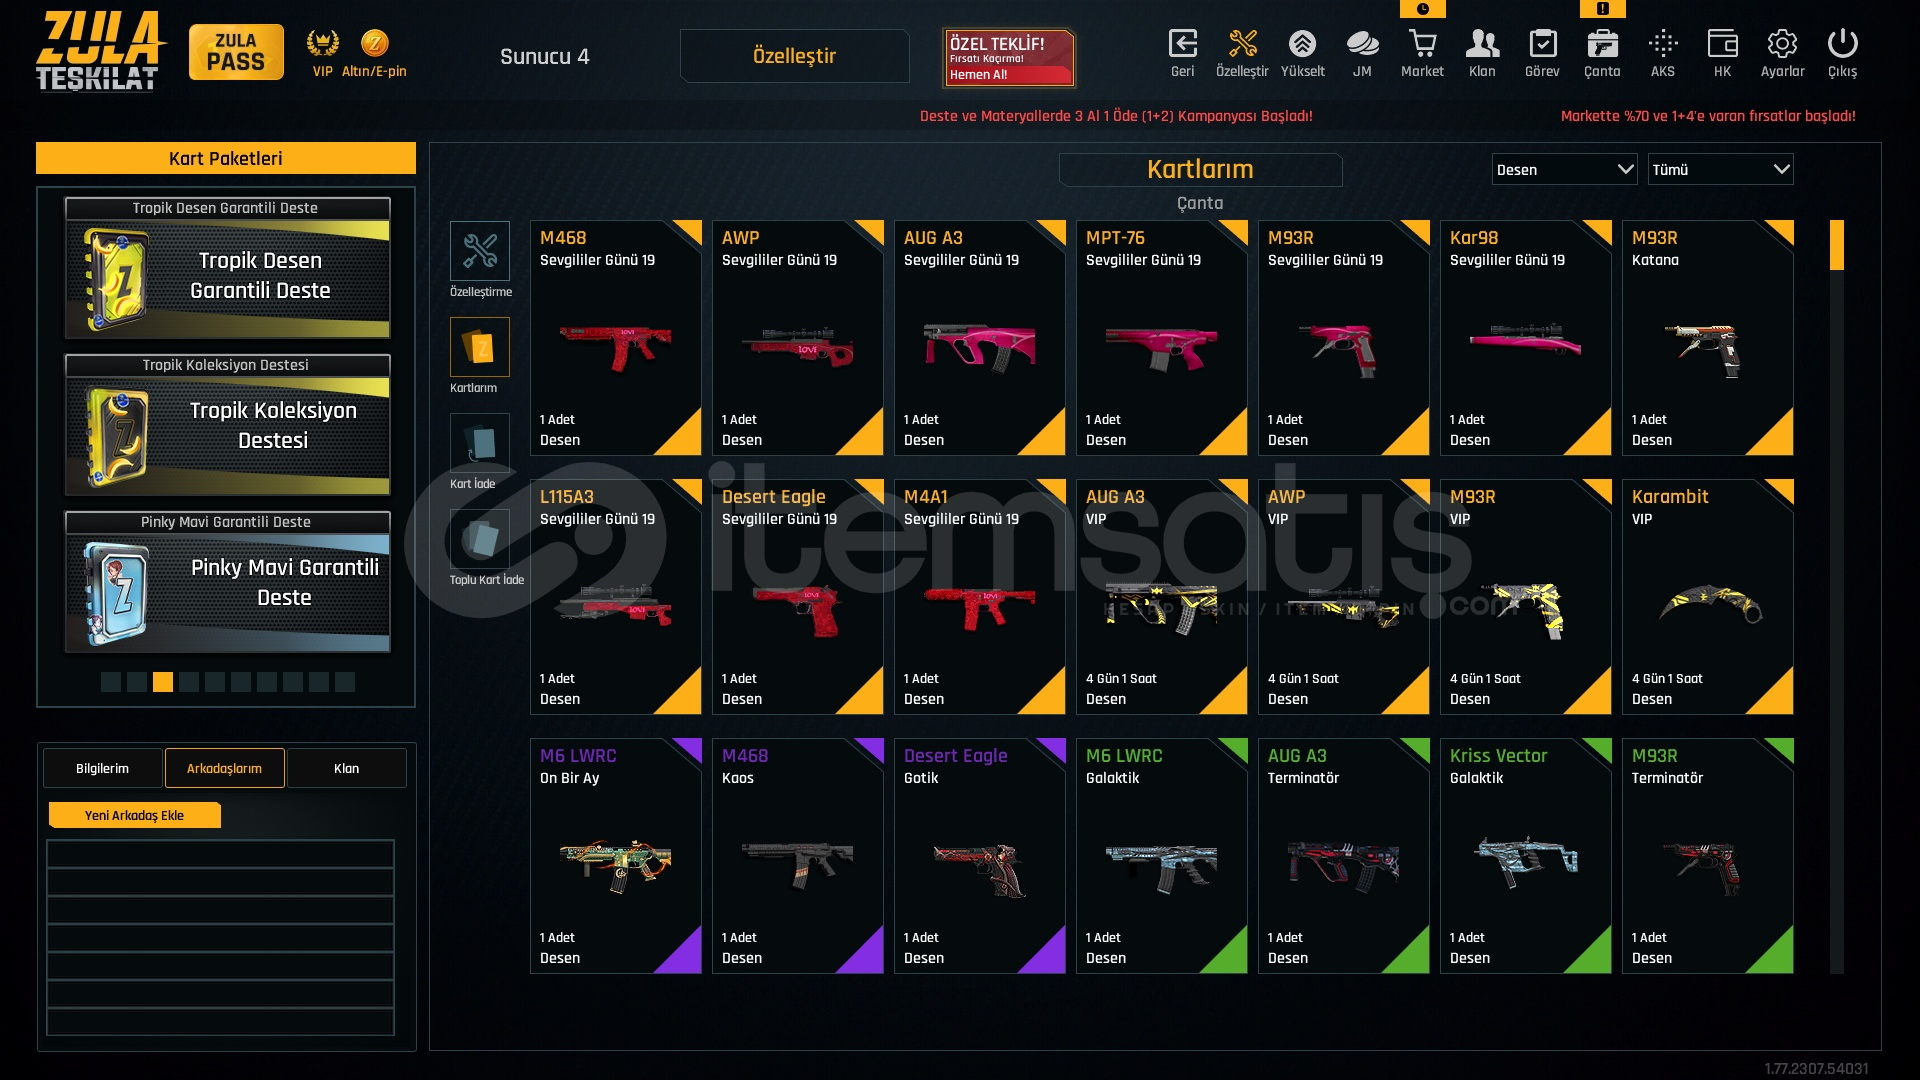Select the highlighted orange pagination dot
This screenshot has width=1920, height=1080.
point(163,682)
